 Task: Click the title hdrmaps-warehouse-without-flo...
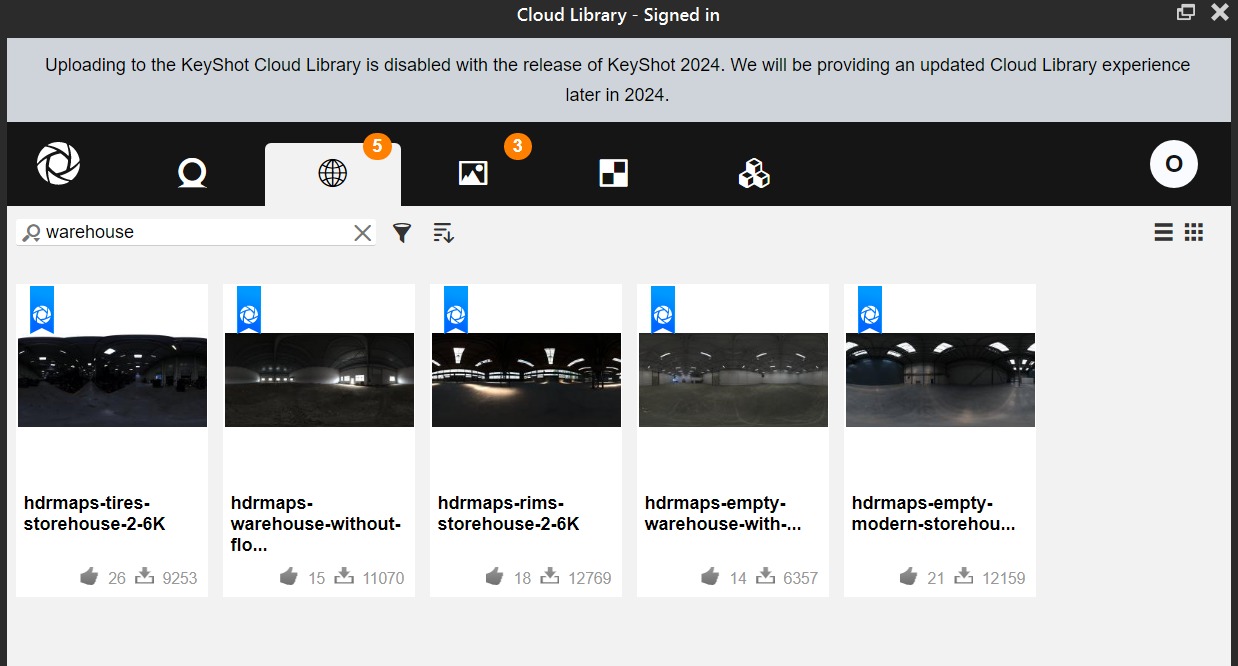(x=315, y=524)
